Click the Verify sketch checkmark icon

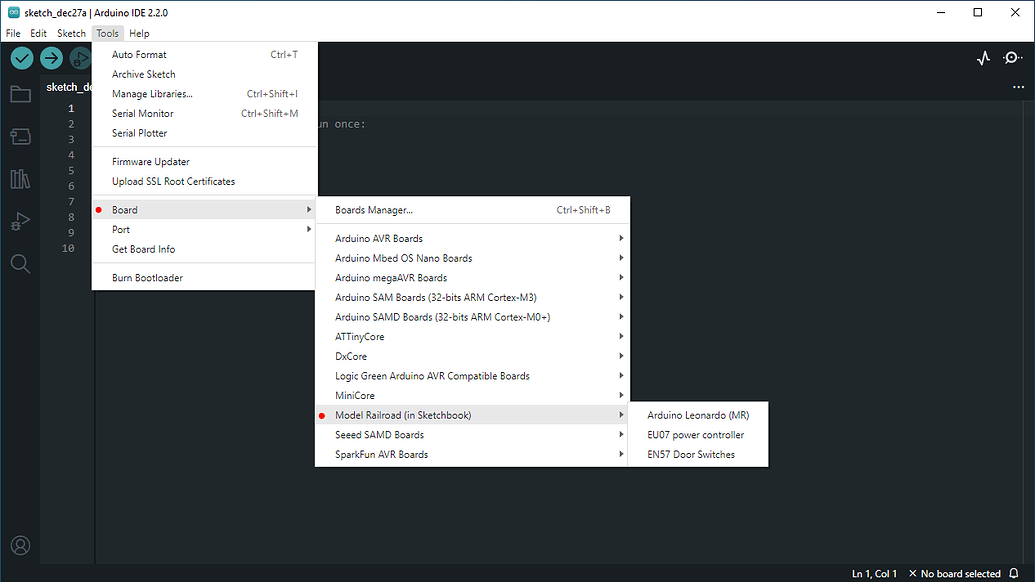(x=21, y=58)
